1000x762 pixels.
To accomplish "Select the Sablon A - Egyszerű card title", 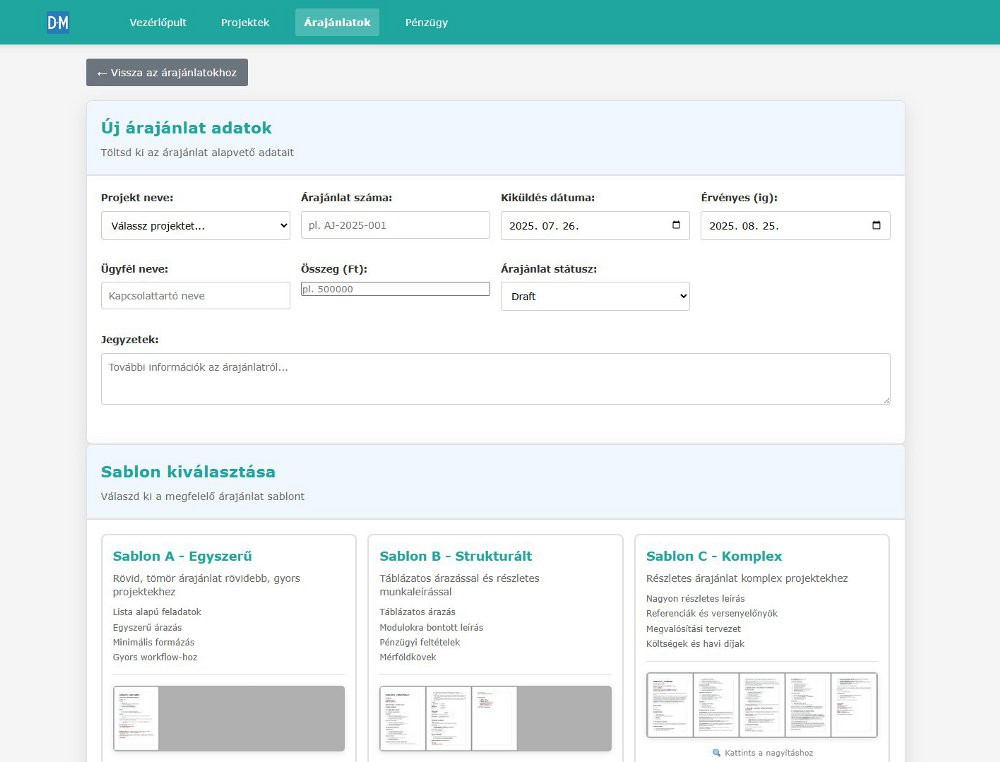I will point(182,556).
